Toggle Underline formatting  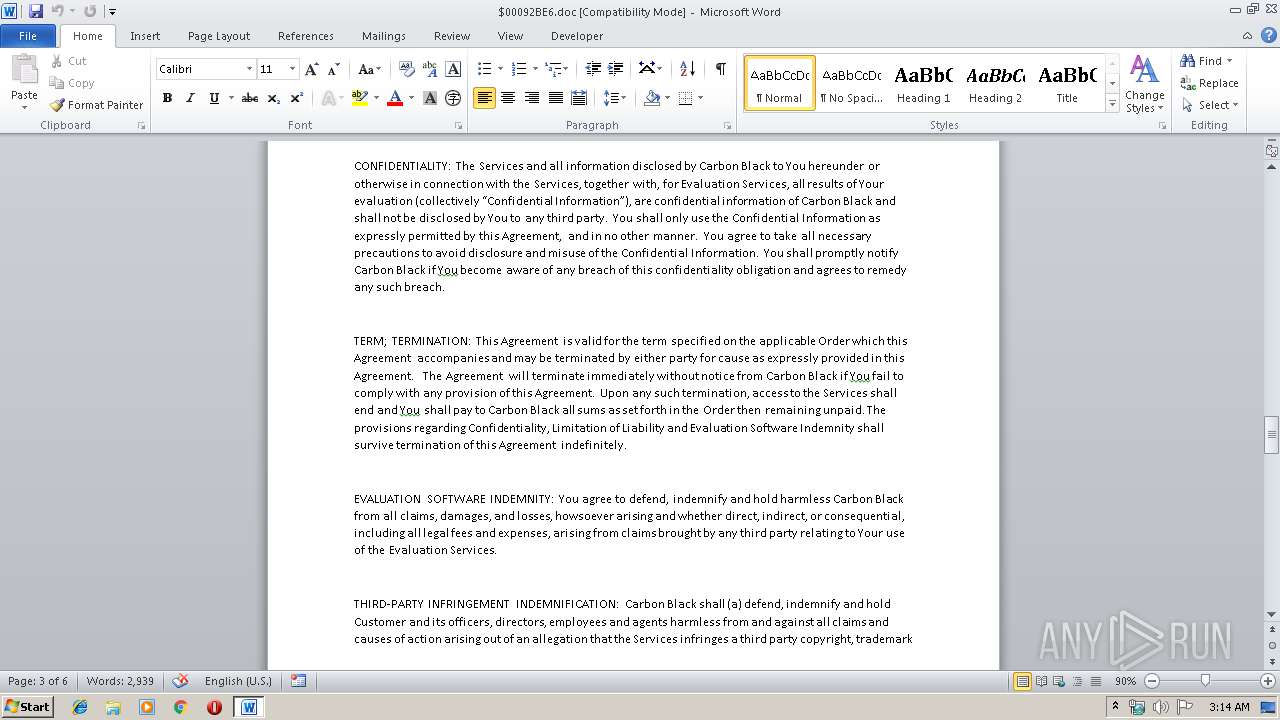[213, 98]
